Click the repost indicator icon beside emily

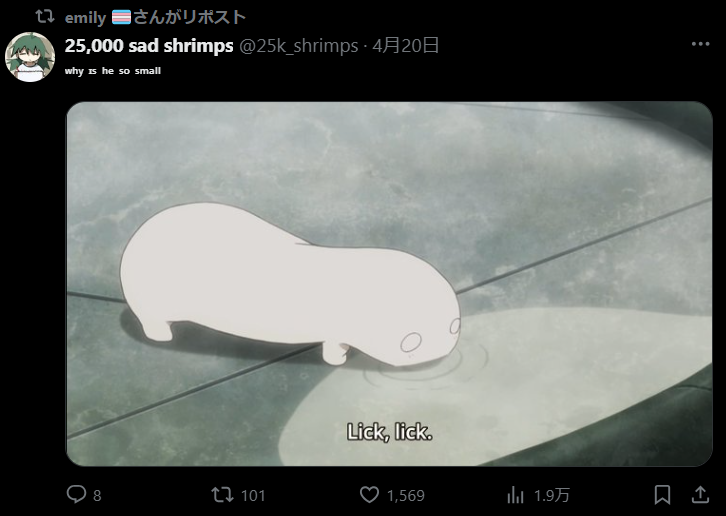point(45,17)
